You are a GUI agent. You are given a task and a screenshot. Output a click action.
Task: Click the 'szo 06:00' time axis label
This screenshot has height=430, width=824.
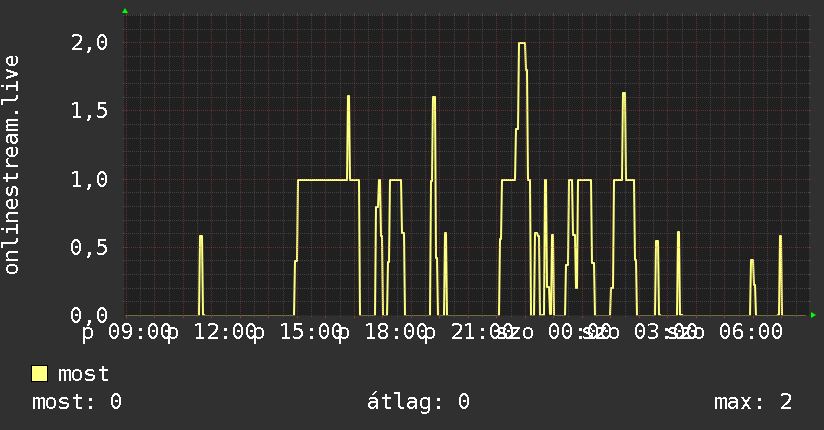click(x=724, y=332)
